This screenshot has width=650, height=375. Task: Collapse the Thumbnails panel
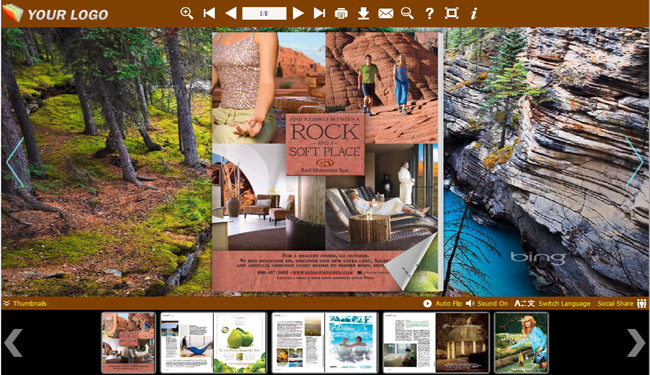click(x=25, y=303)
